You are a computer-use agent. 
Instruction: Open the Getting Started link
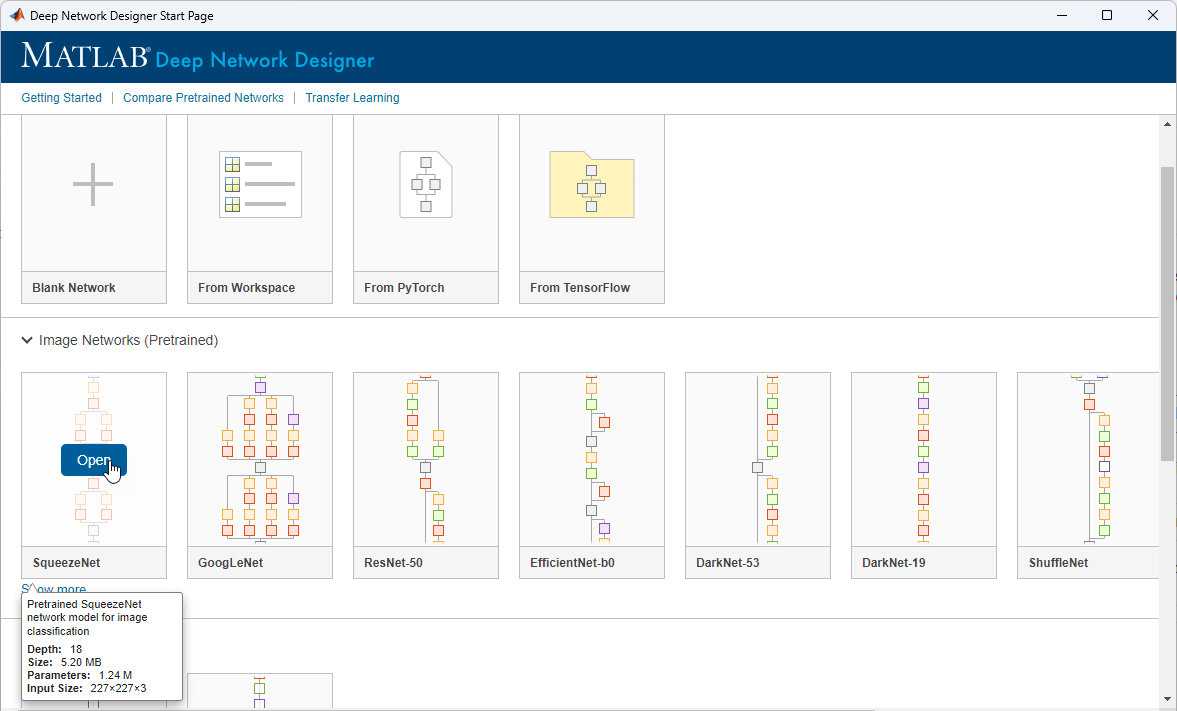pyautogui.click(x=62, y=98)
